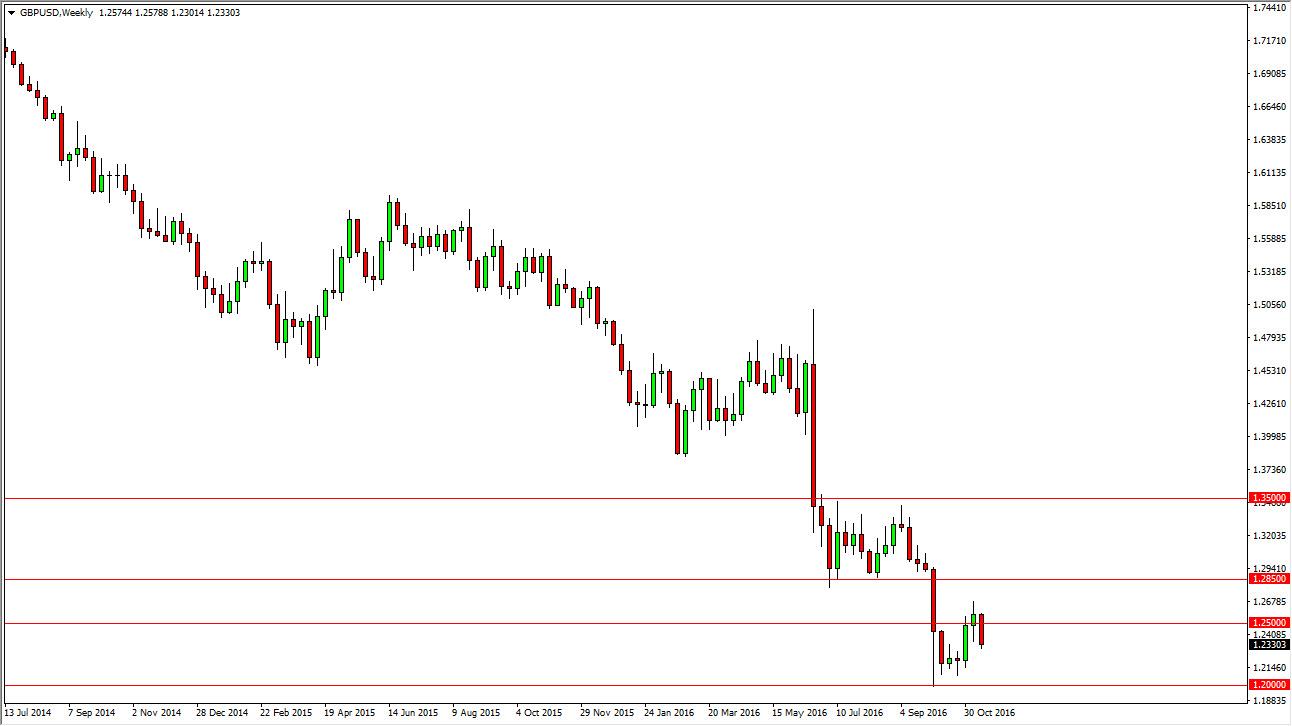Click the red 1.20000 price label
This screenshot has width=1292, height=726.
pos(1269,684)
